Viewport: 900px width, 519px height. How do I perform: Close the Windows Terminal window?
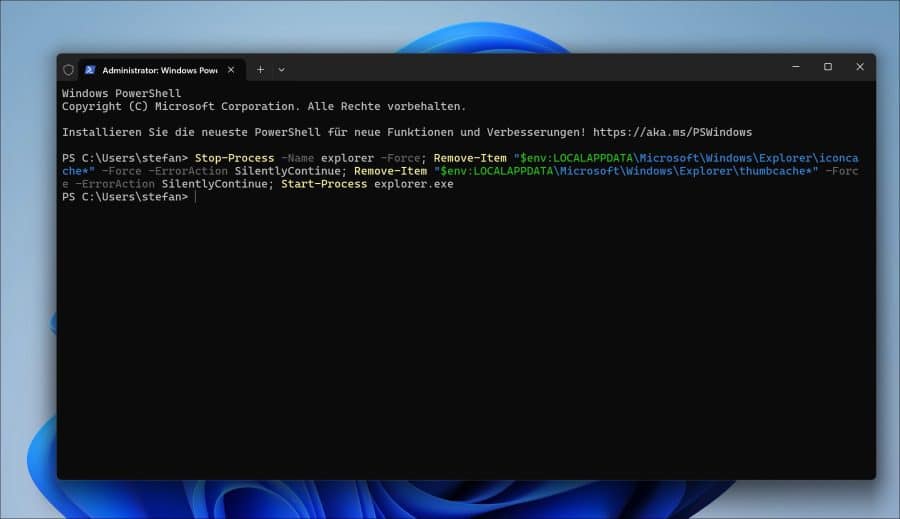pos(860,67)
